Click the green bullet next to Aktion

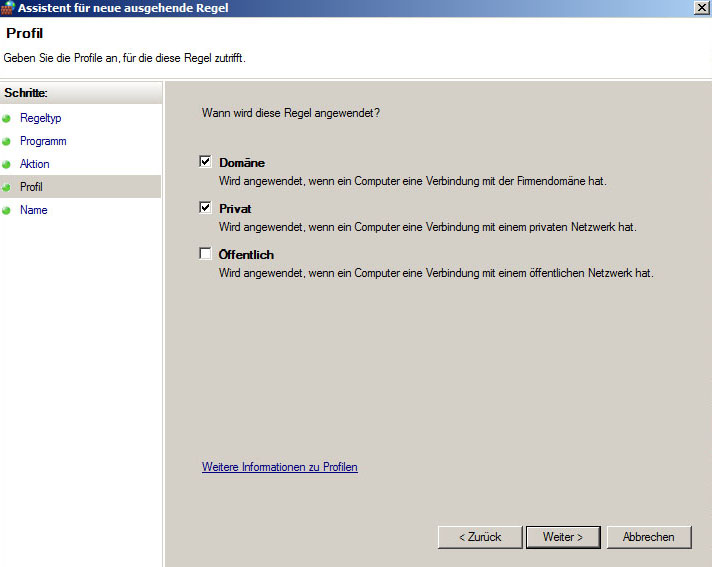tap(7, 164)
